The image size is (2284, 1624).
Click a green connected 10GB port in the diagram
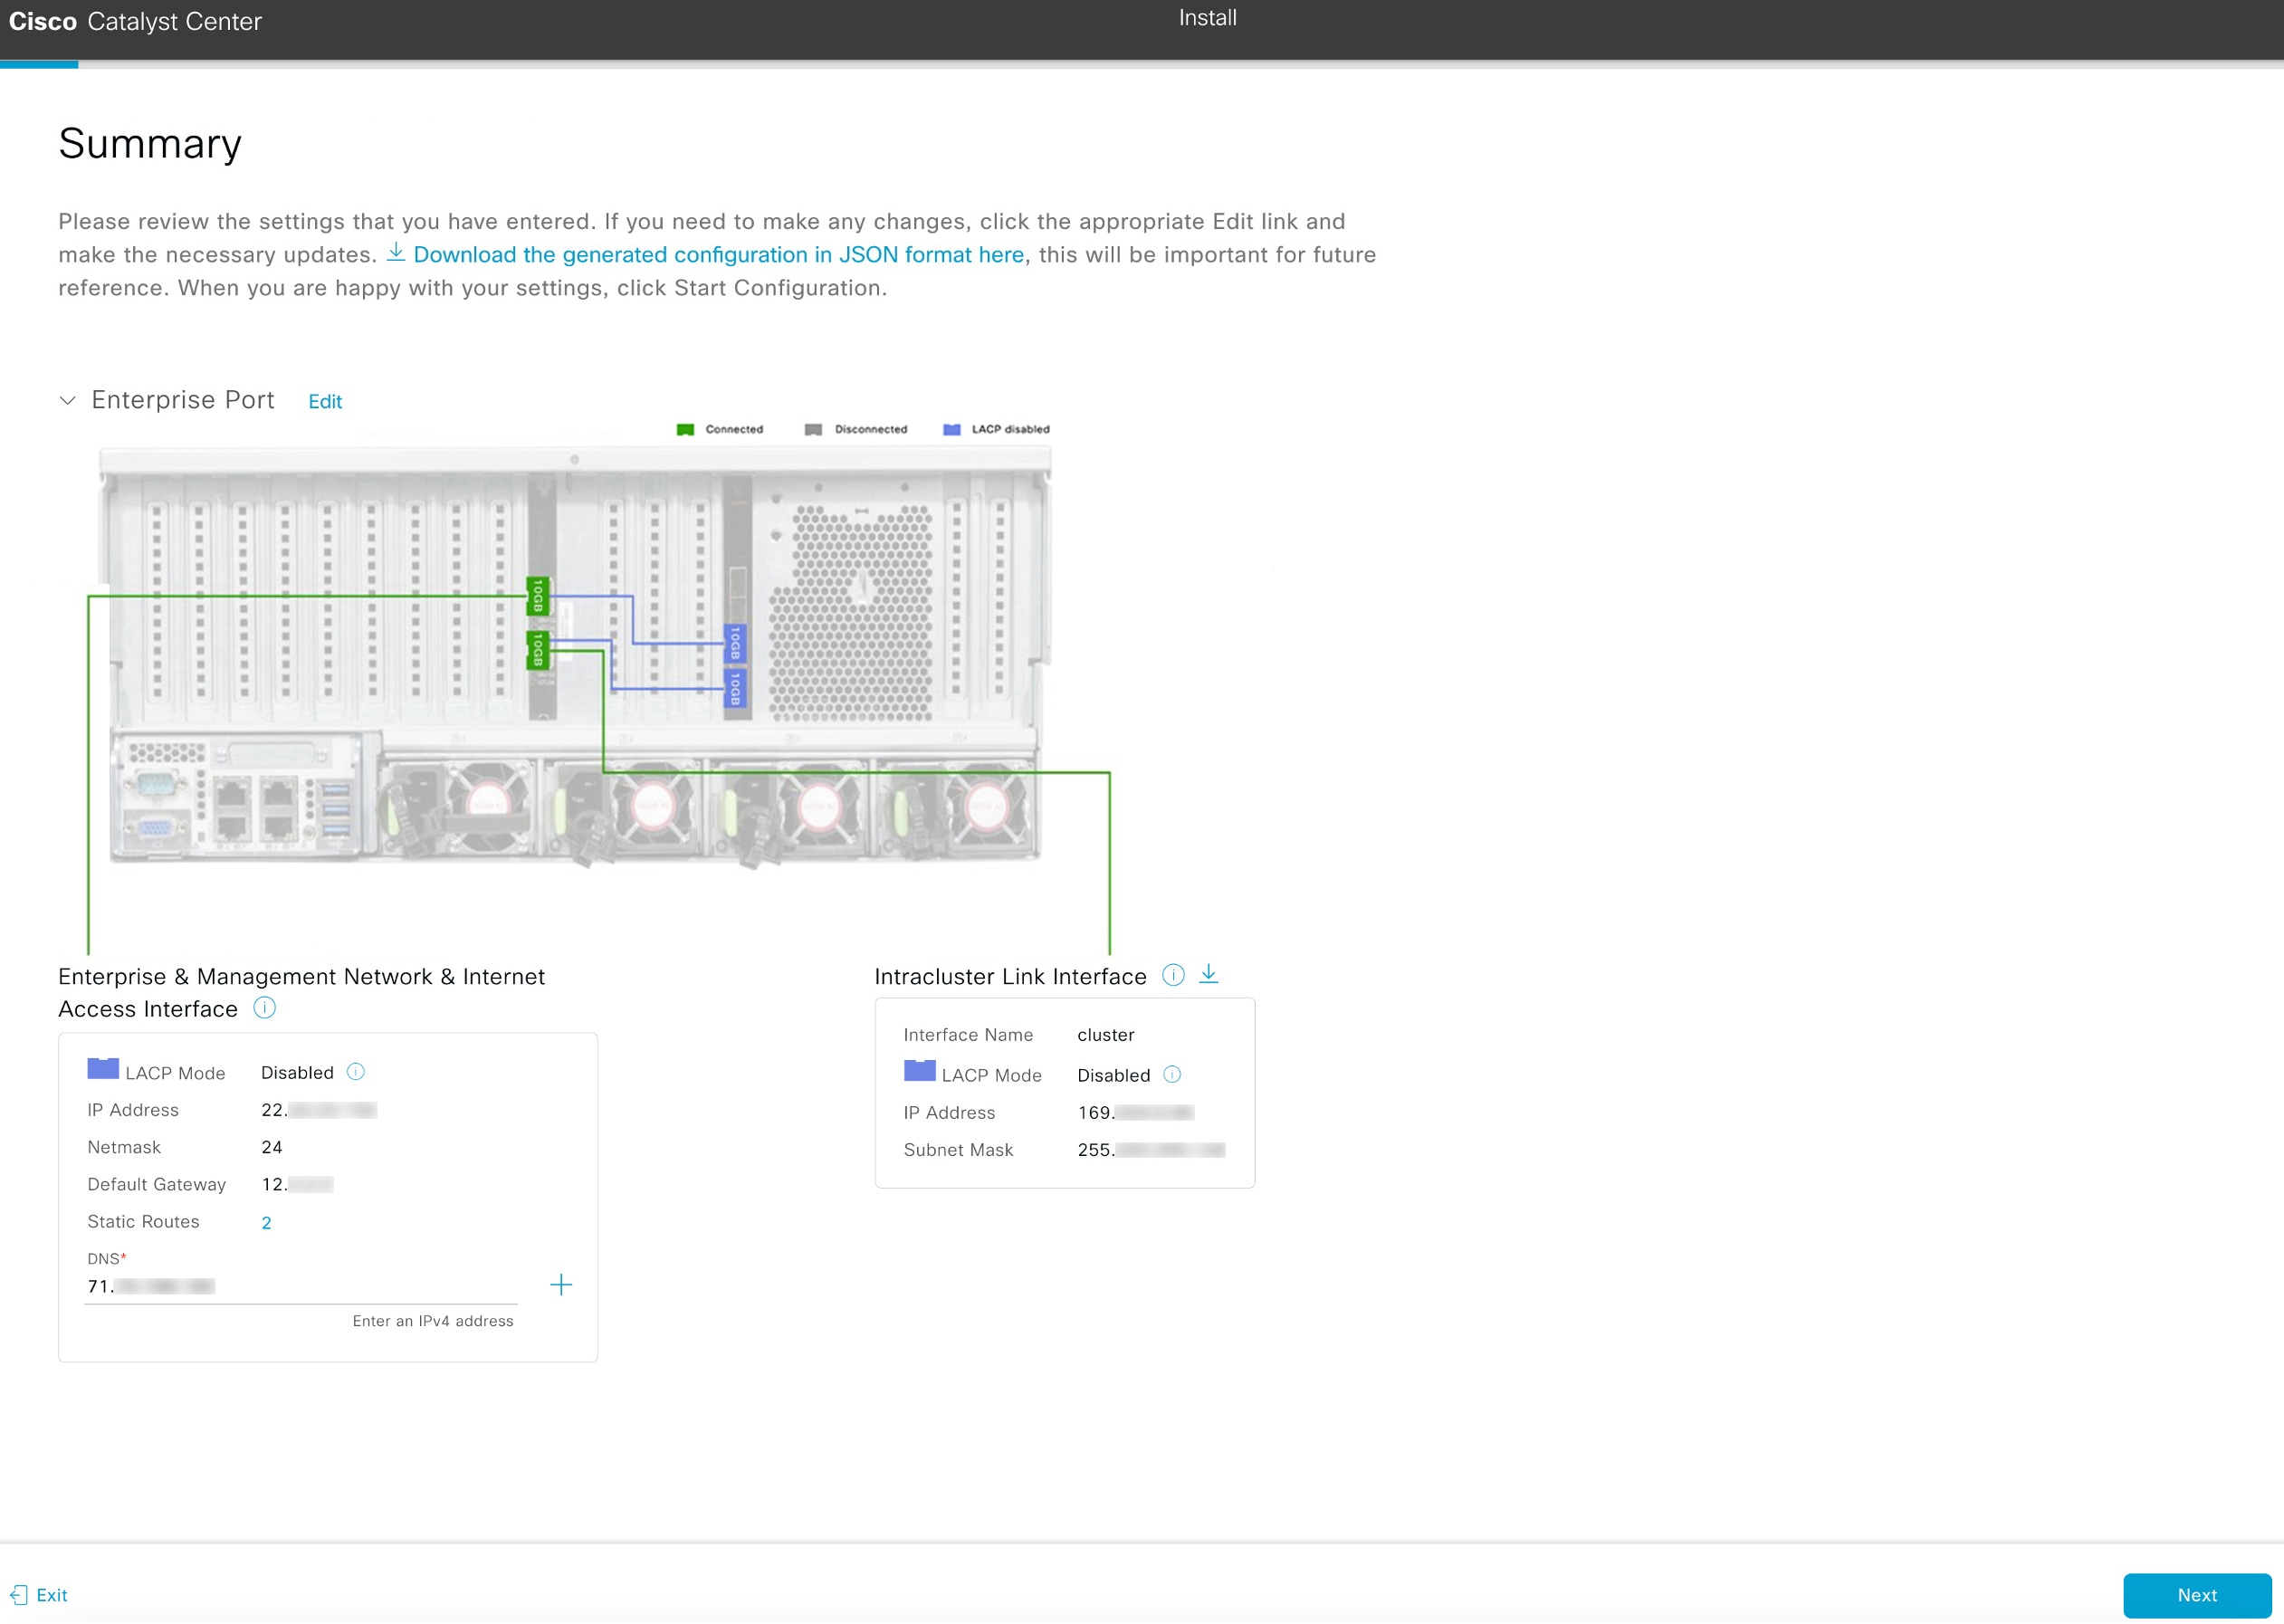pyautogui.click(x=537, y=597)
